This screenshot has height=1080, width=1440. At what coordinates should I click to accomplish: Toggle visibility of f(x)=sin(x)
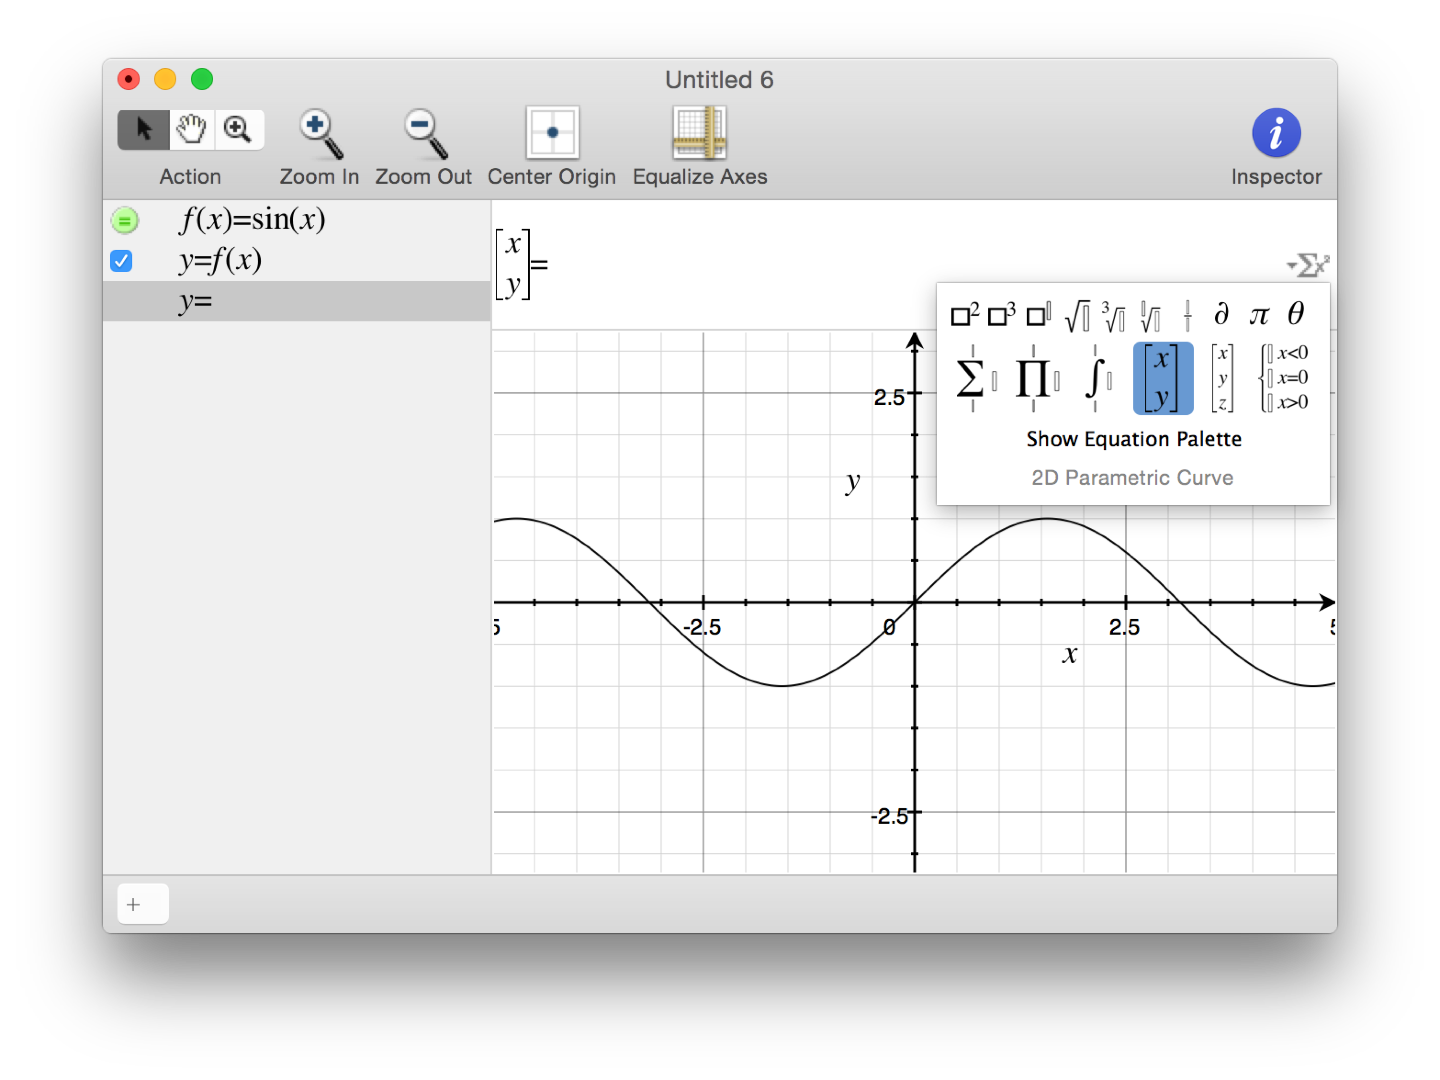(x=124, y=220)
